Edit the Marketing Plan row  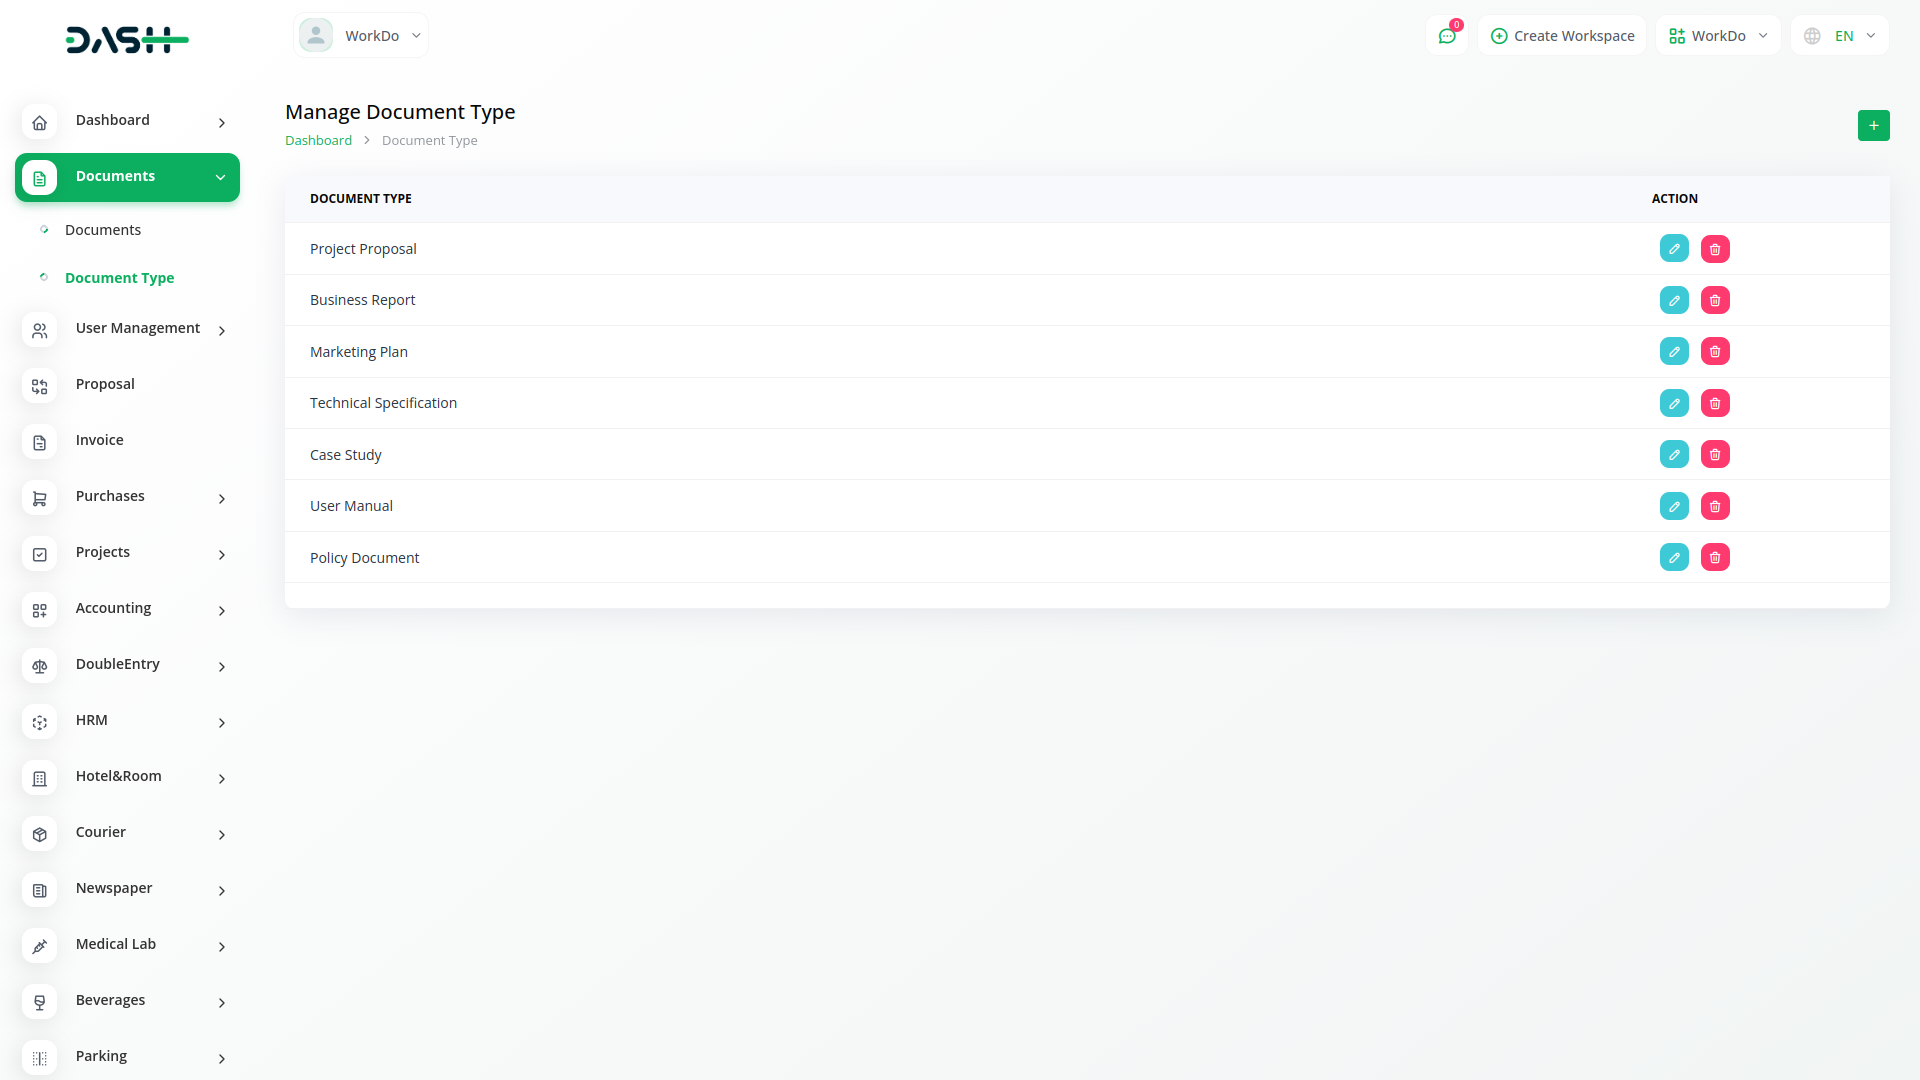(1674, 352)
